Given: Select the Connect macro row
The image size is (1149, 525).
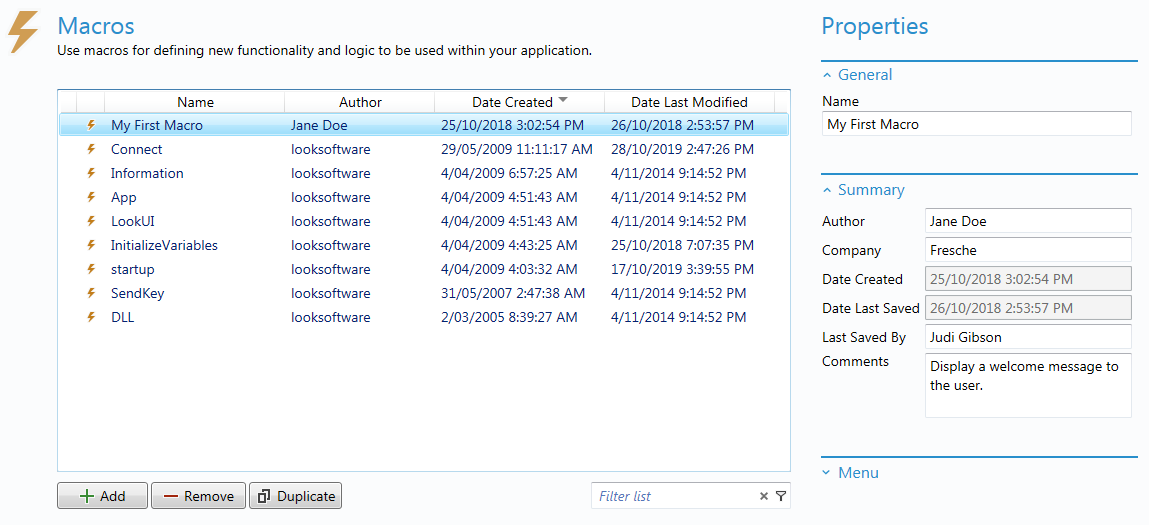Looking at the screenshot, I should pos(424,150).
